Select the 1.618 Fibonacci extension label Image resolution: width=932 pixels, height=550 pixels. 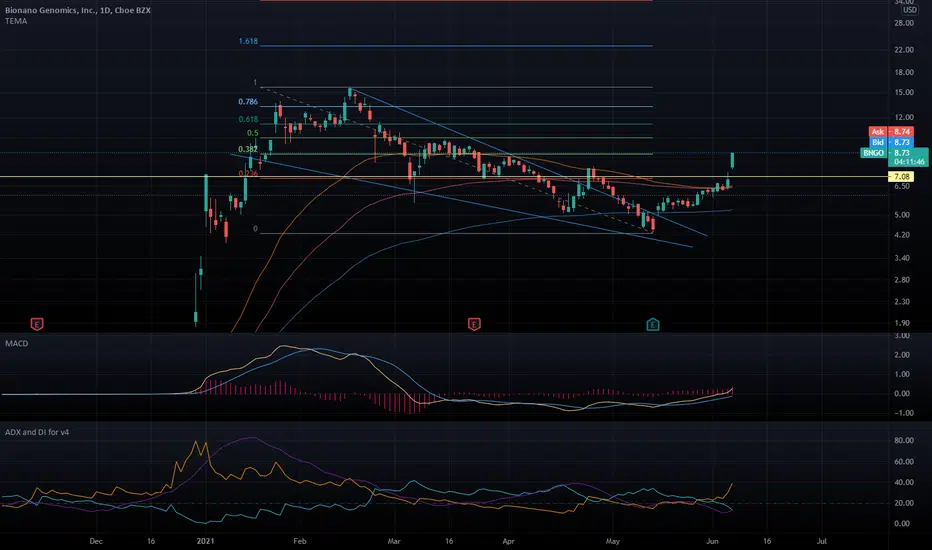click(x=248, y=41)
